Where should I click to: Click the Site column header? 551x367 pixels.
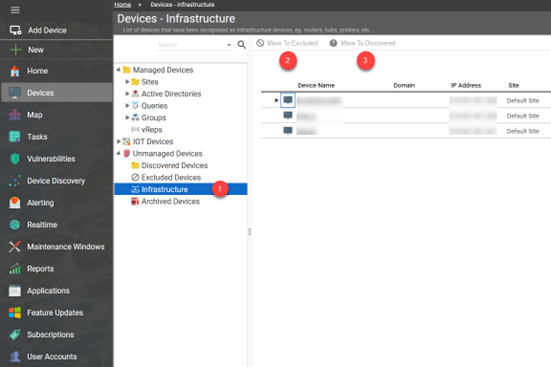[513, 85]
